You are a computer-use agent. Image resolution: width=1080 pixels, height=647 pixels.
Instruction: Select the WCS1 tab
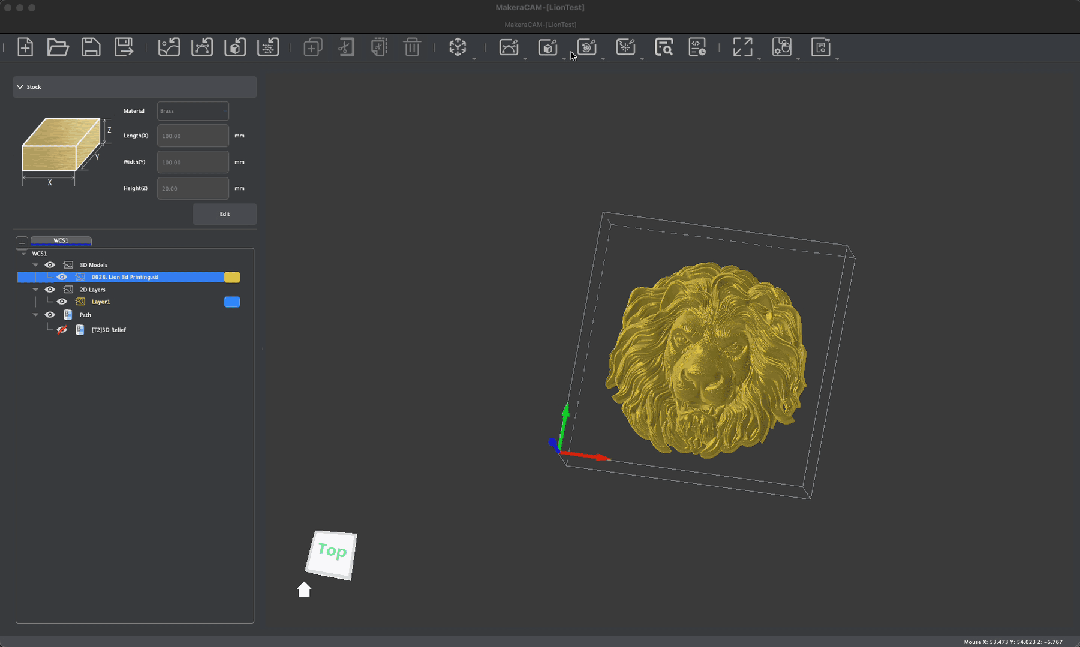click(61, 241)
